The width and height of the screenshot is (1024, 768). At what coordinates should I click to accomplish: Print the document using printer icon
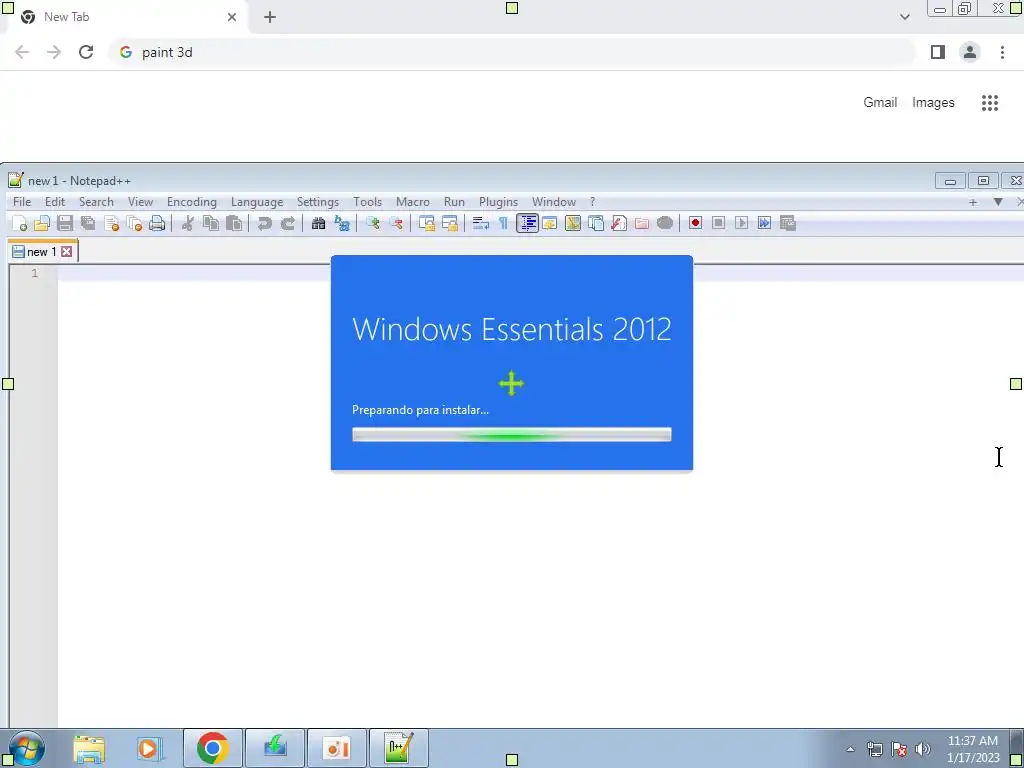click(157, 223)
